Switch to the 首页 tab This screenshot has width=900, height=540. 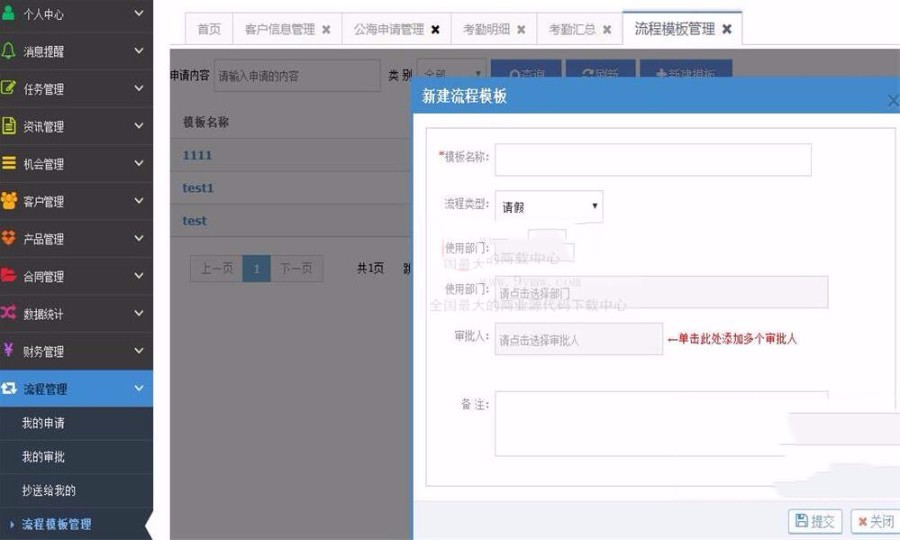[209, 30]
